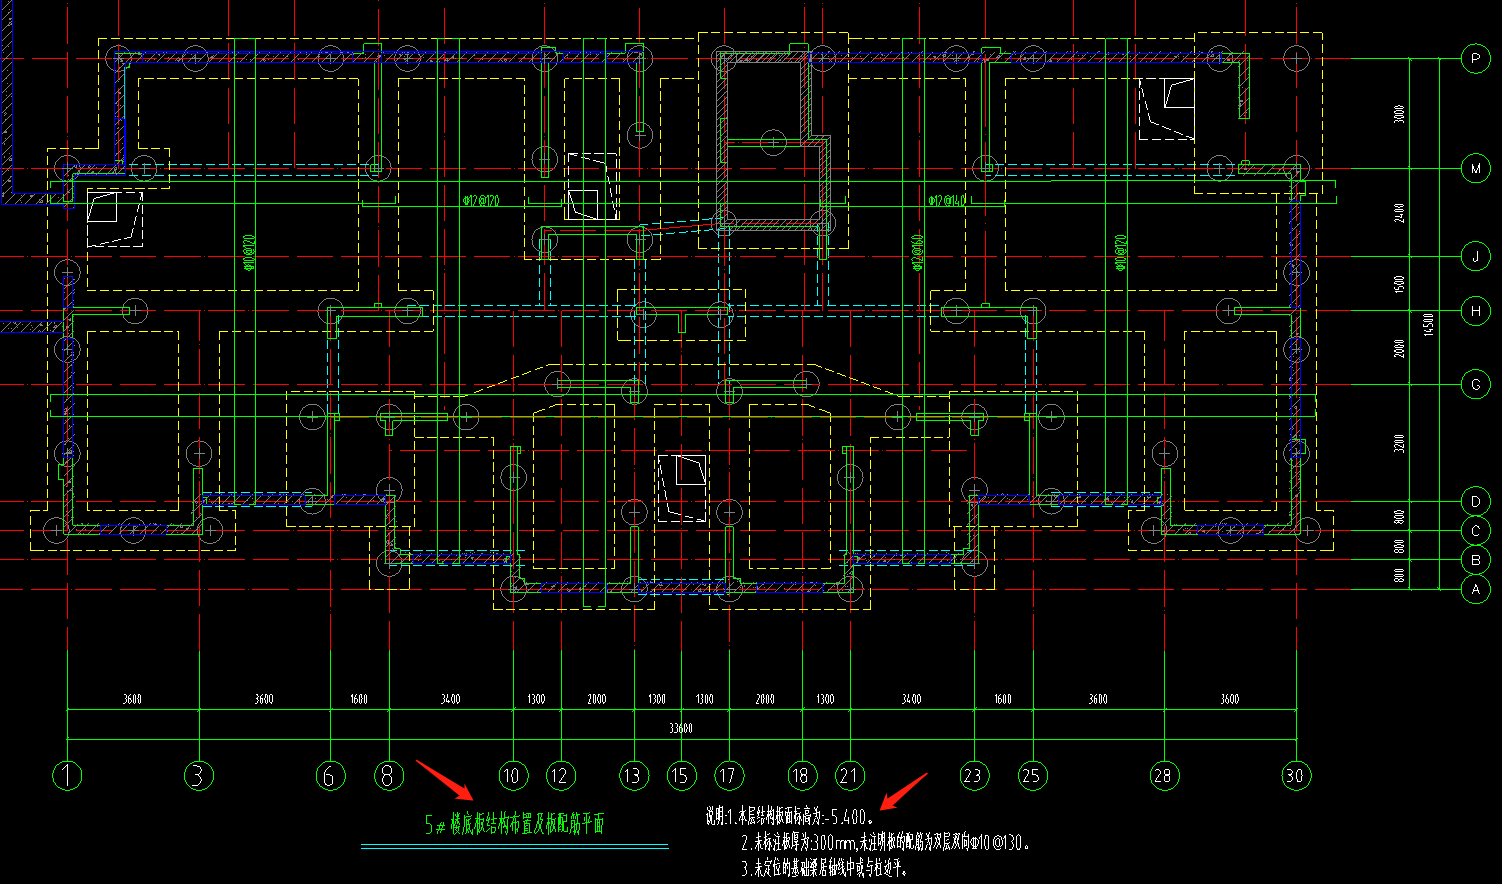Click dimension '3400' between axes 8 and 10
This screenshot has width=1502, height=884.
pyautogui.click(x=451, y=699)
